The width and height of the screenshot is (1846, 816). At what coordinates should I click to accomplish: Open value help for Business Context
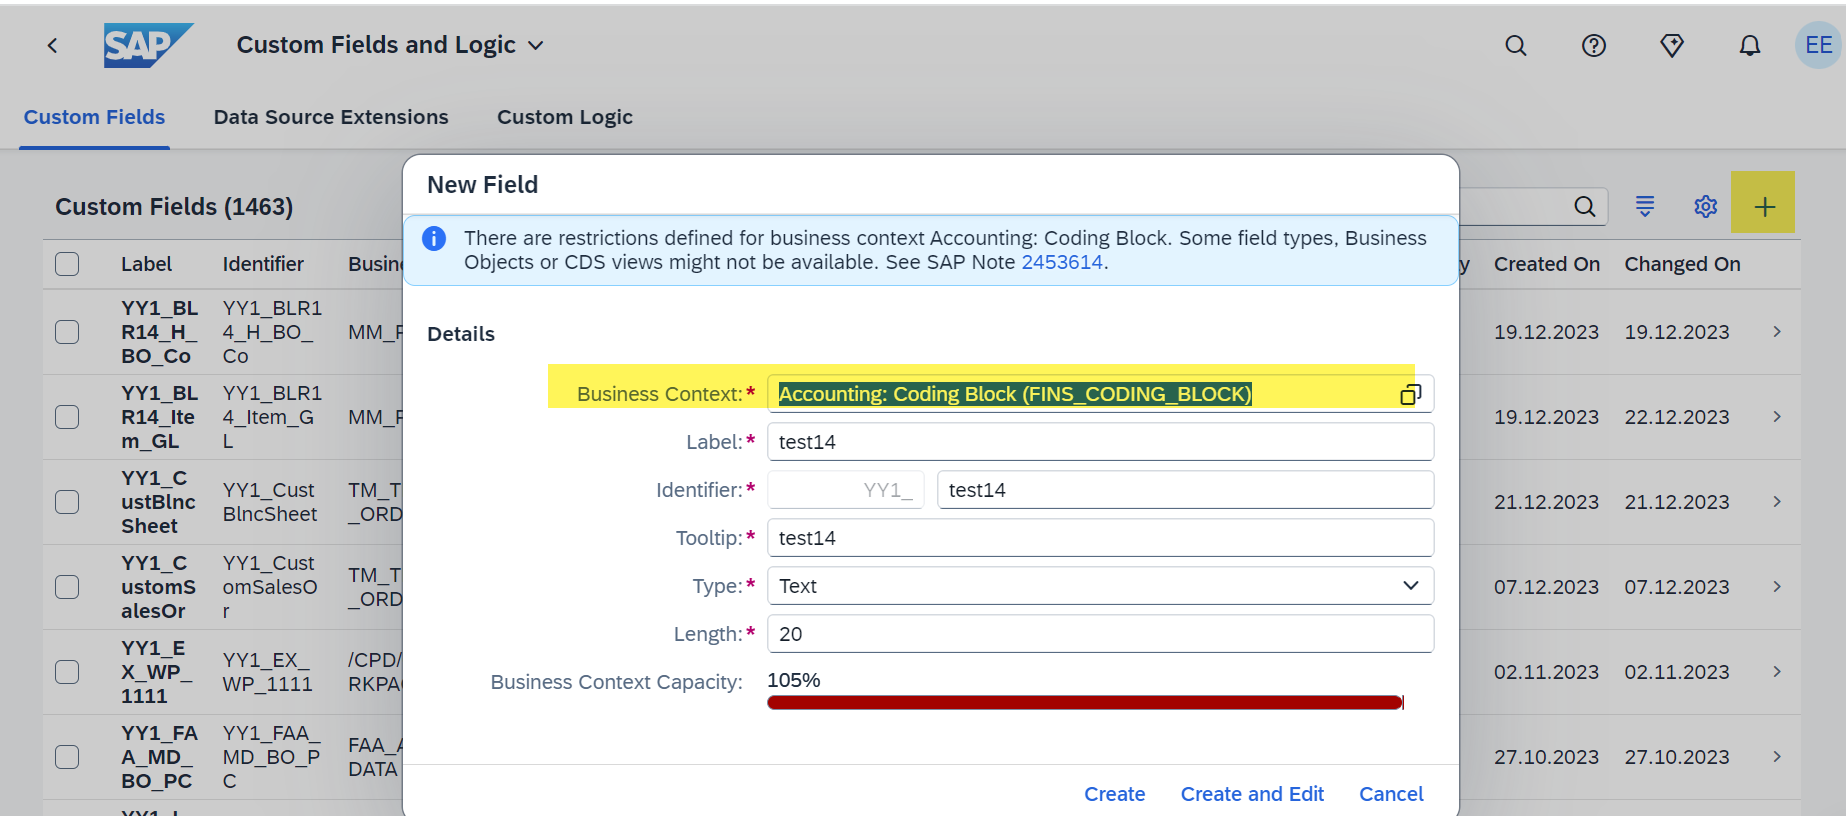pyautogui.click(x=1410, y=394)
